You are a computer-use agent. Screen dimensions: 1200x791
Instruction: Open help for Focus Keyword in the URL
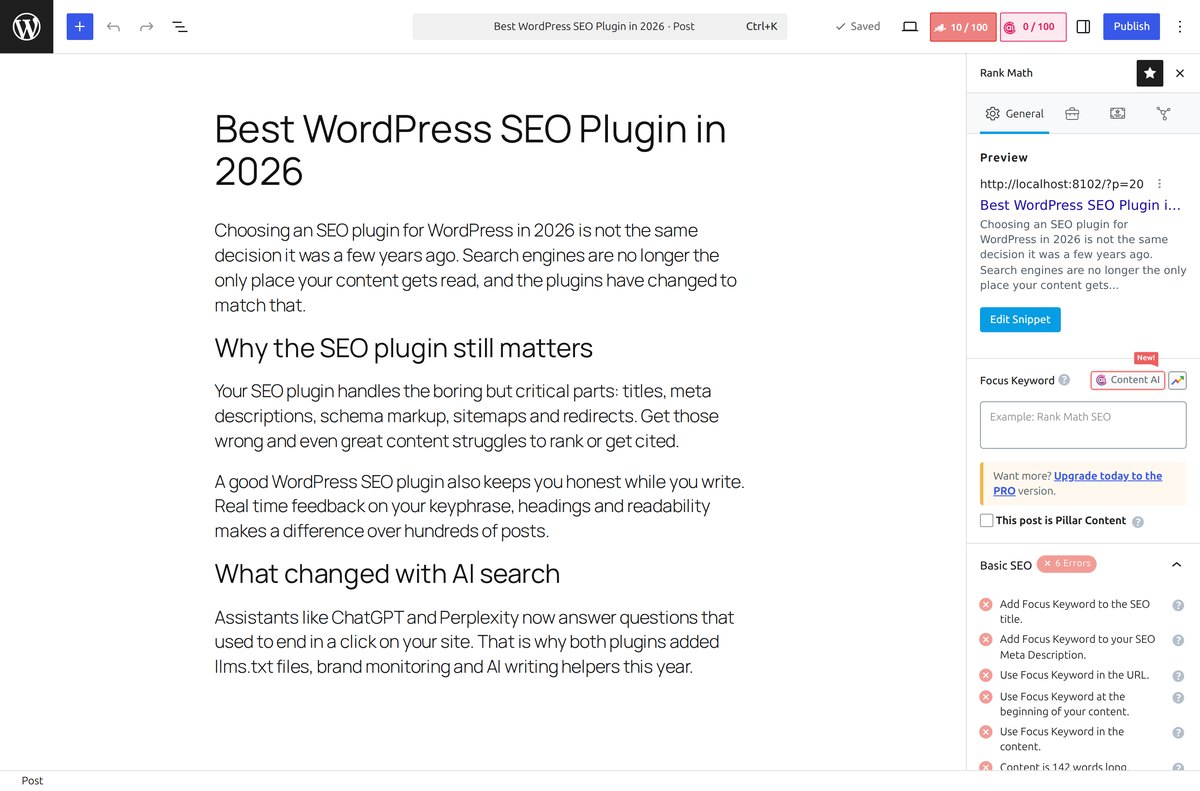point(1178,676)
